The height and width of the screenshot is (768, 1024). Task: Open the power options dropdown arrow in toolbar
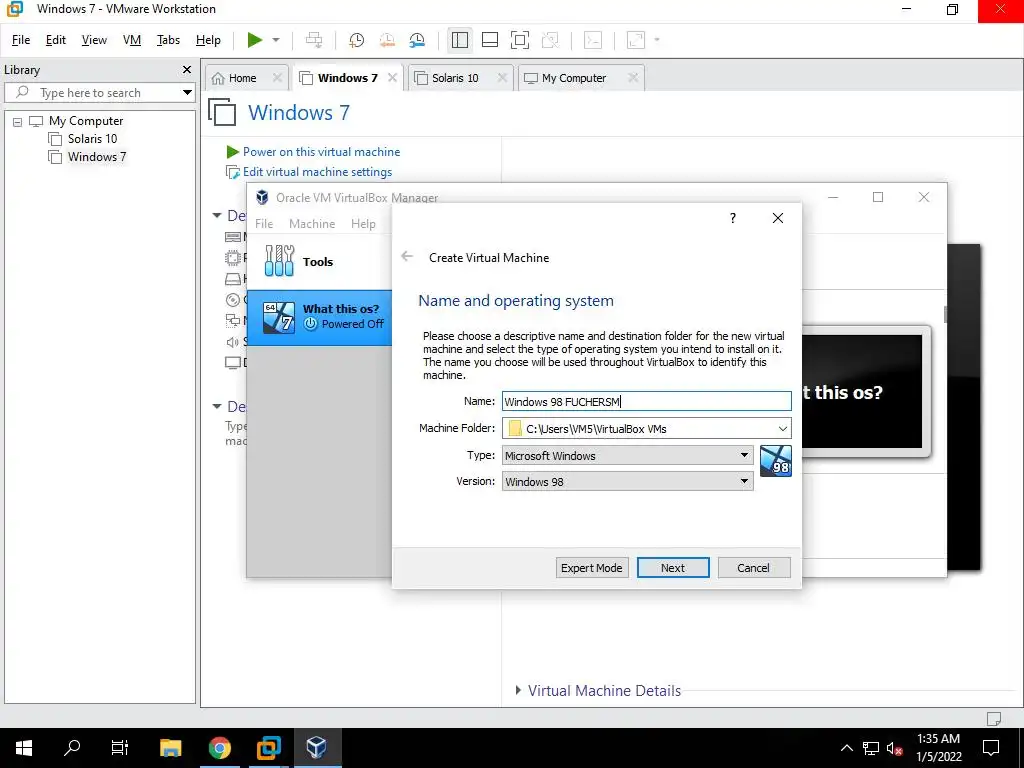point(276,40)
